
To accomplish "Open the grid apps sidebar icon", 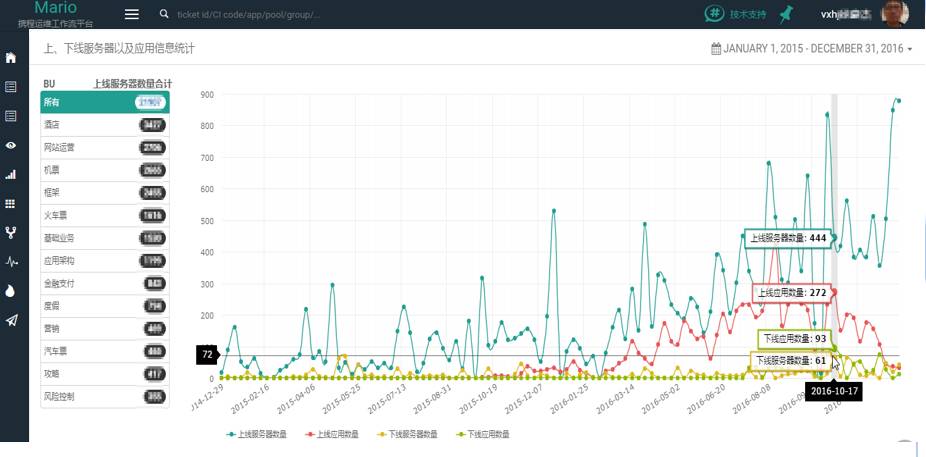I will coord(11,204).
